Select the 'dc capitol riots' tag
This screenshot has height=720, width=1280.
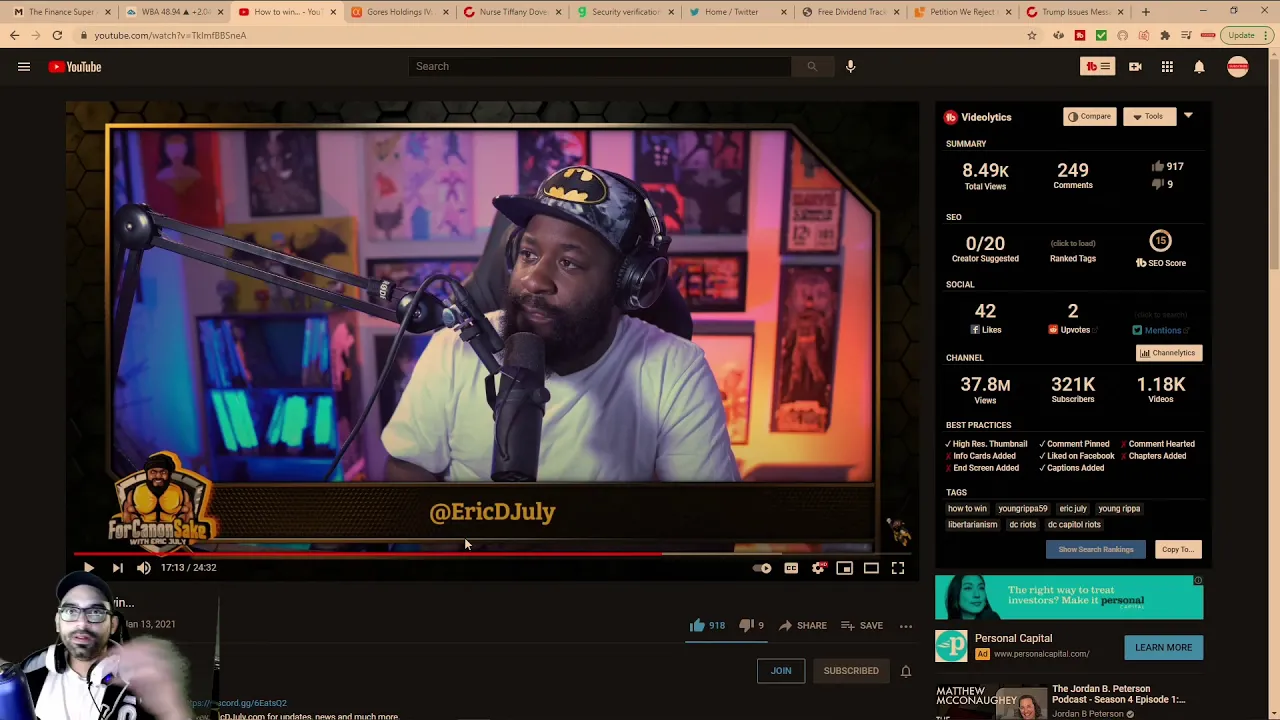pos(1074,524)
